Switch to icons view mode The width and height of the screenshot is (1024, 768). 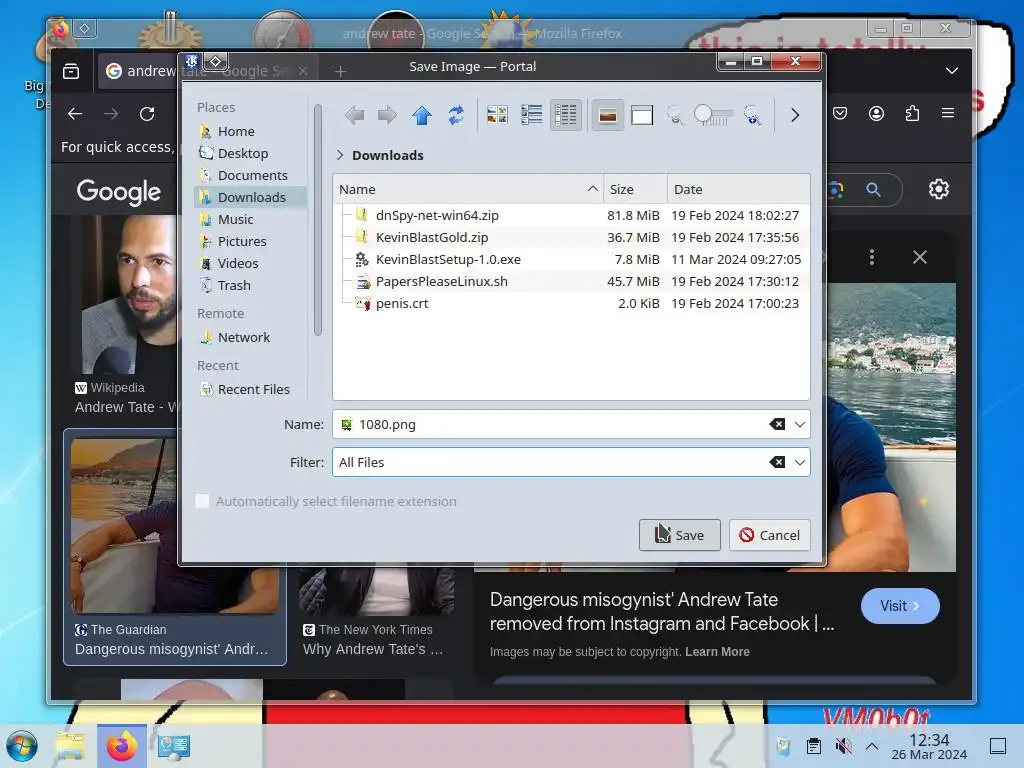coord(497,116)
